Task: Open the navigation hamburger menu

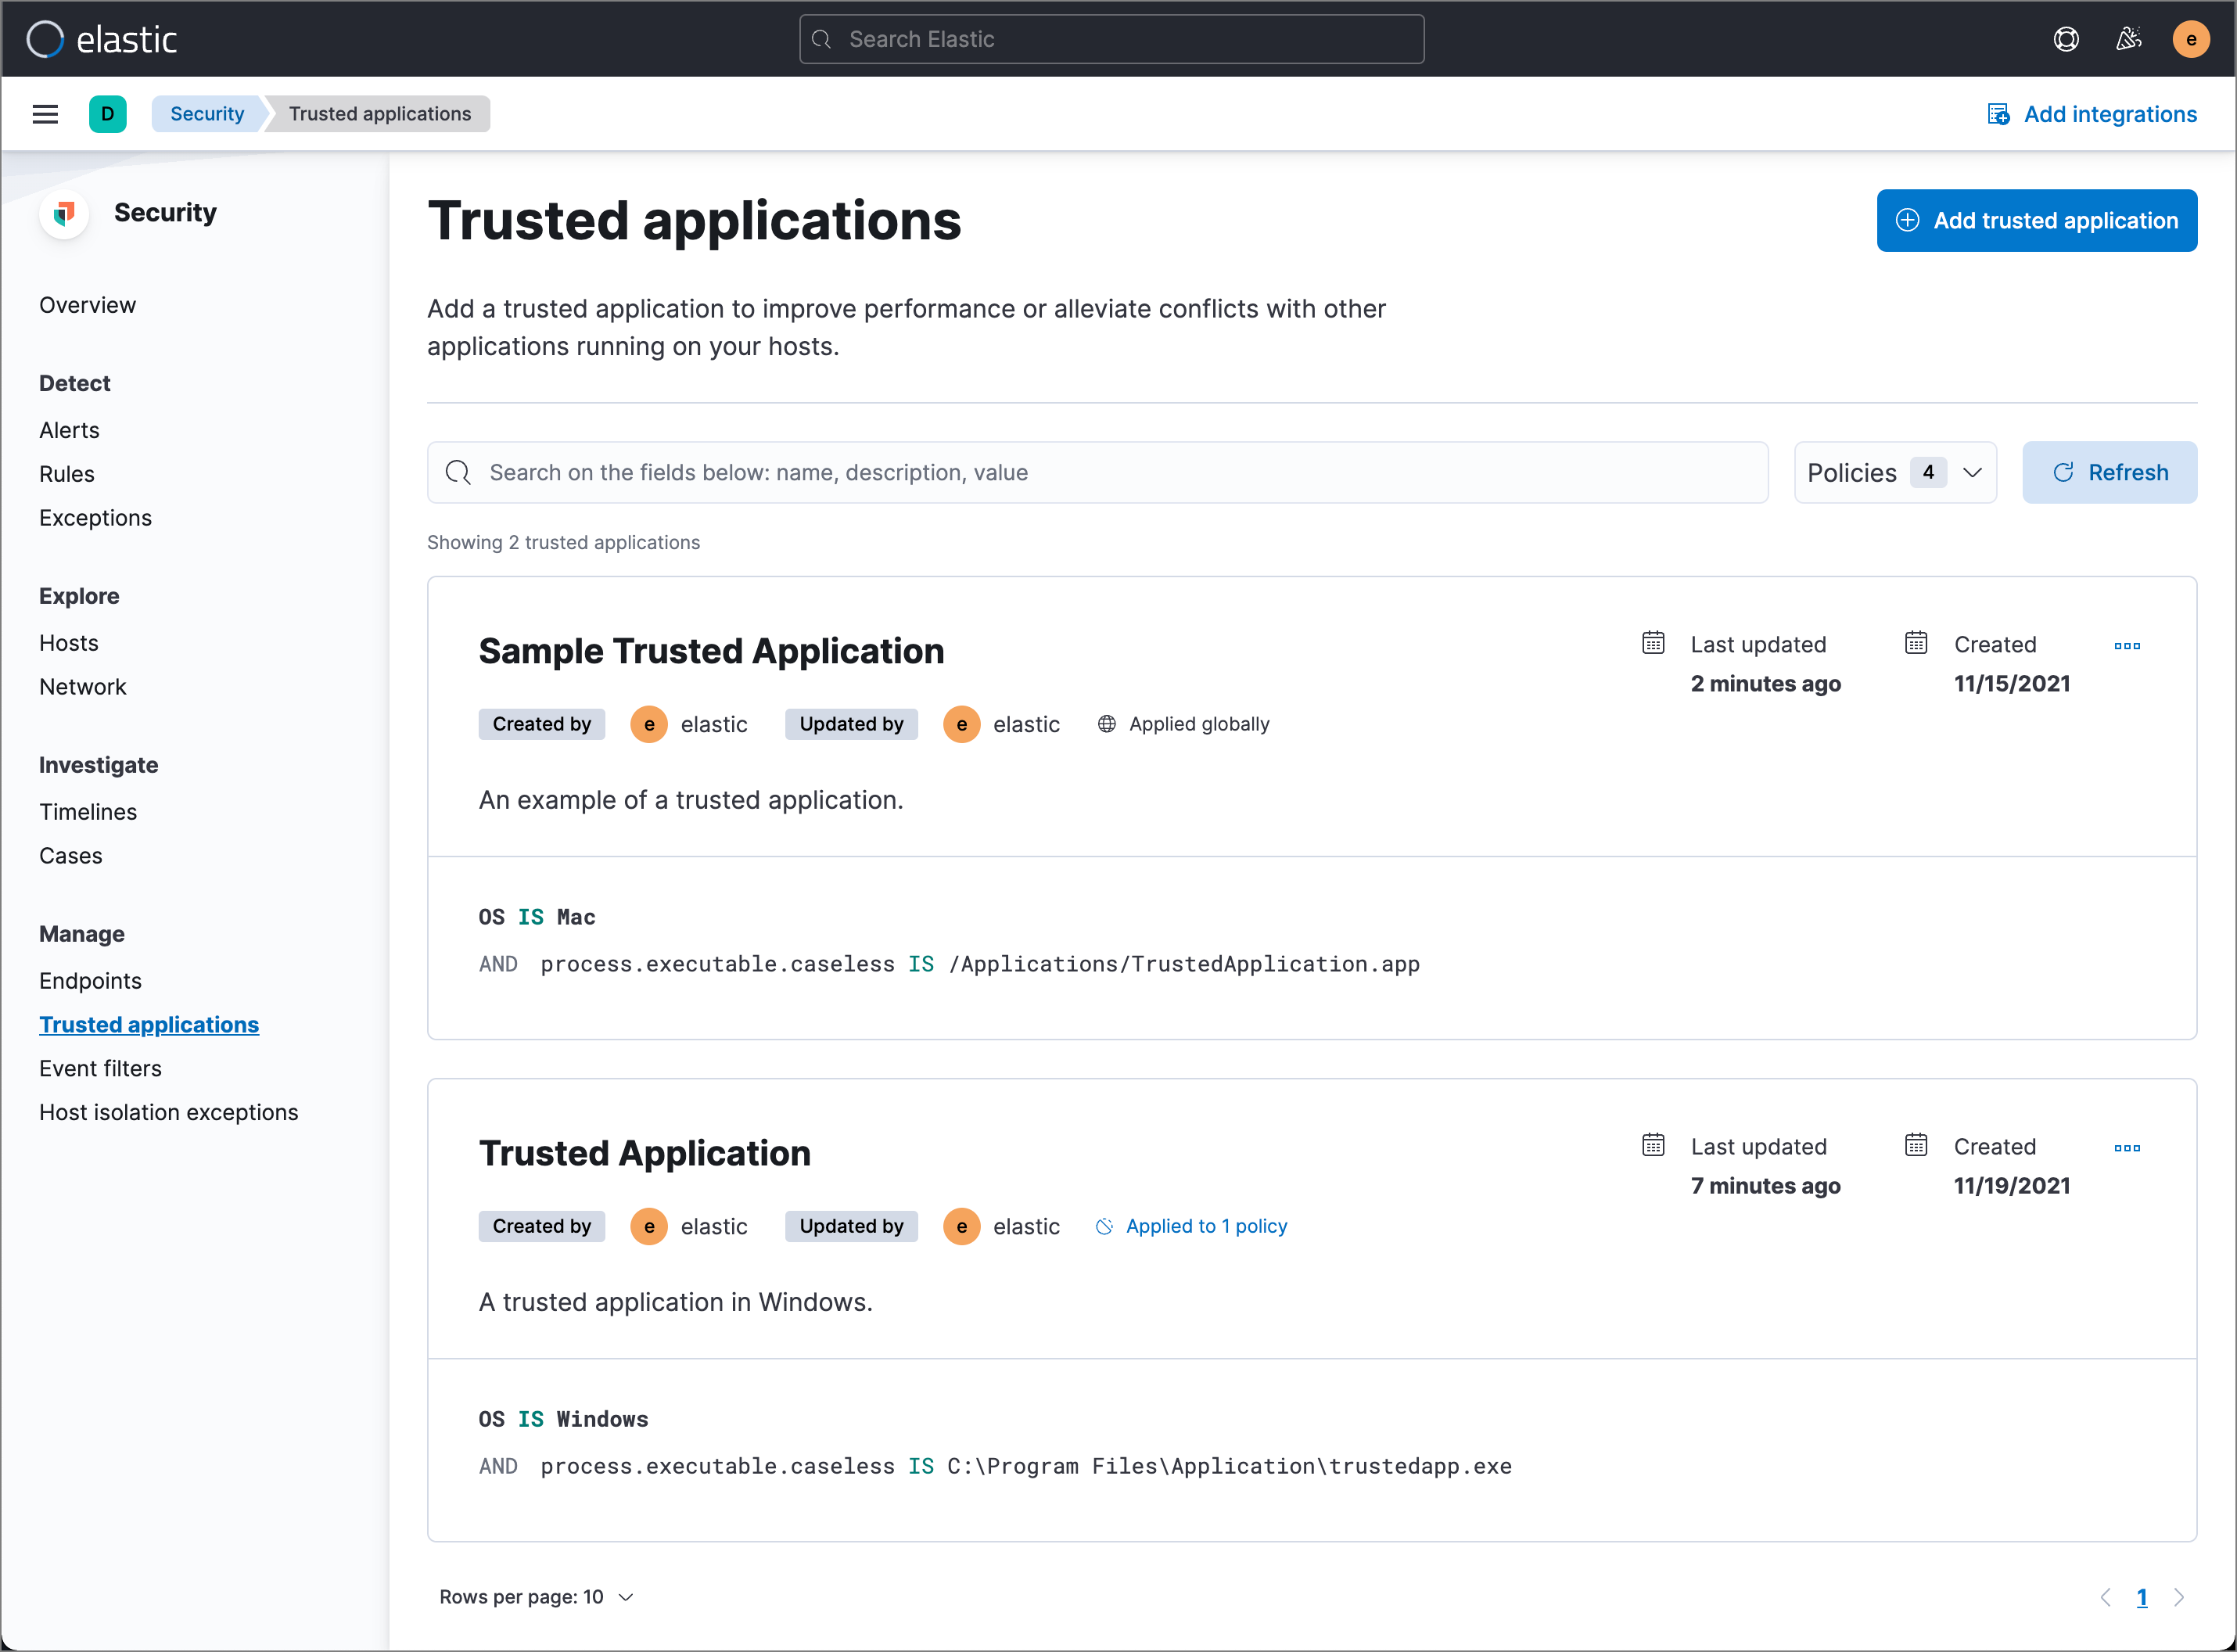Action: click(x=45, y=113)
